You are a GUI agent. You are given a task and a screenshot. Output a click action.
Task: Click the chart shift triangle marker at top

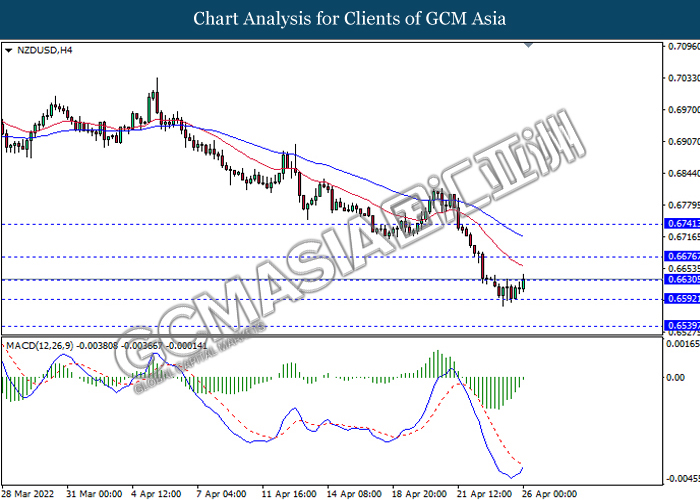tap(529, 45)
